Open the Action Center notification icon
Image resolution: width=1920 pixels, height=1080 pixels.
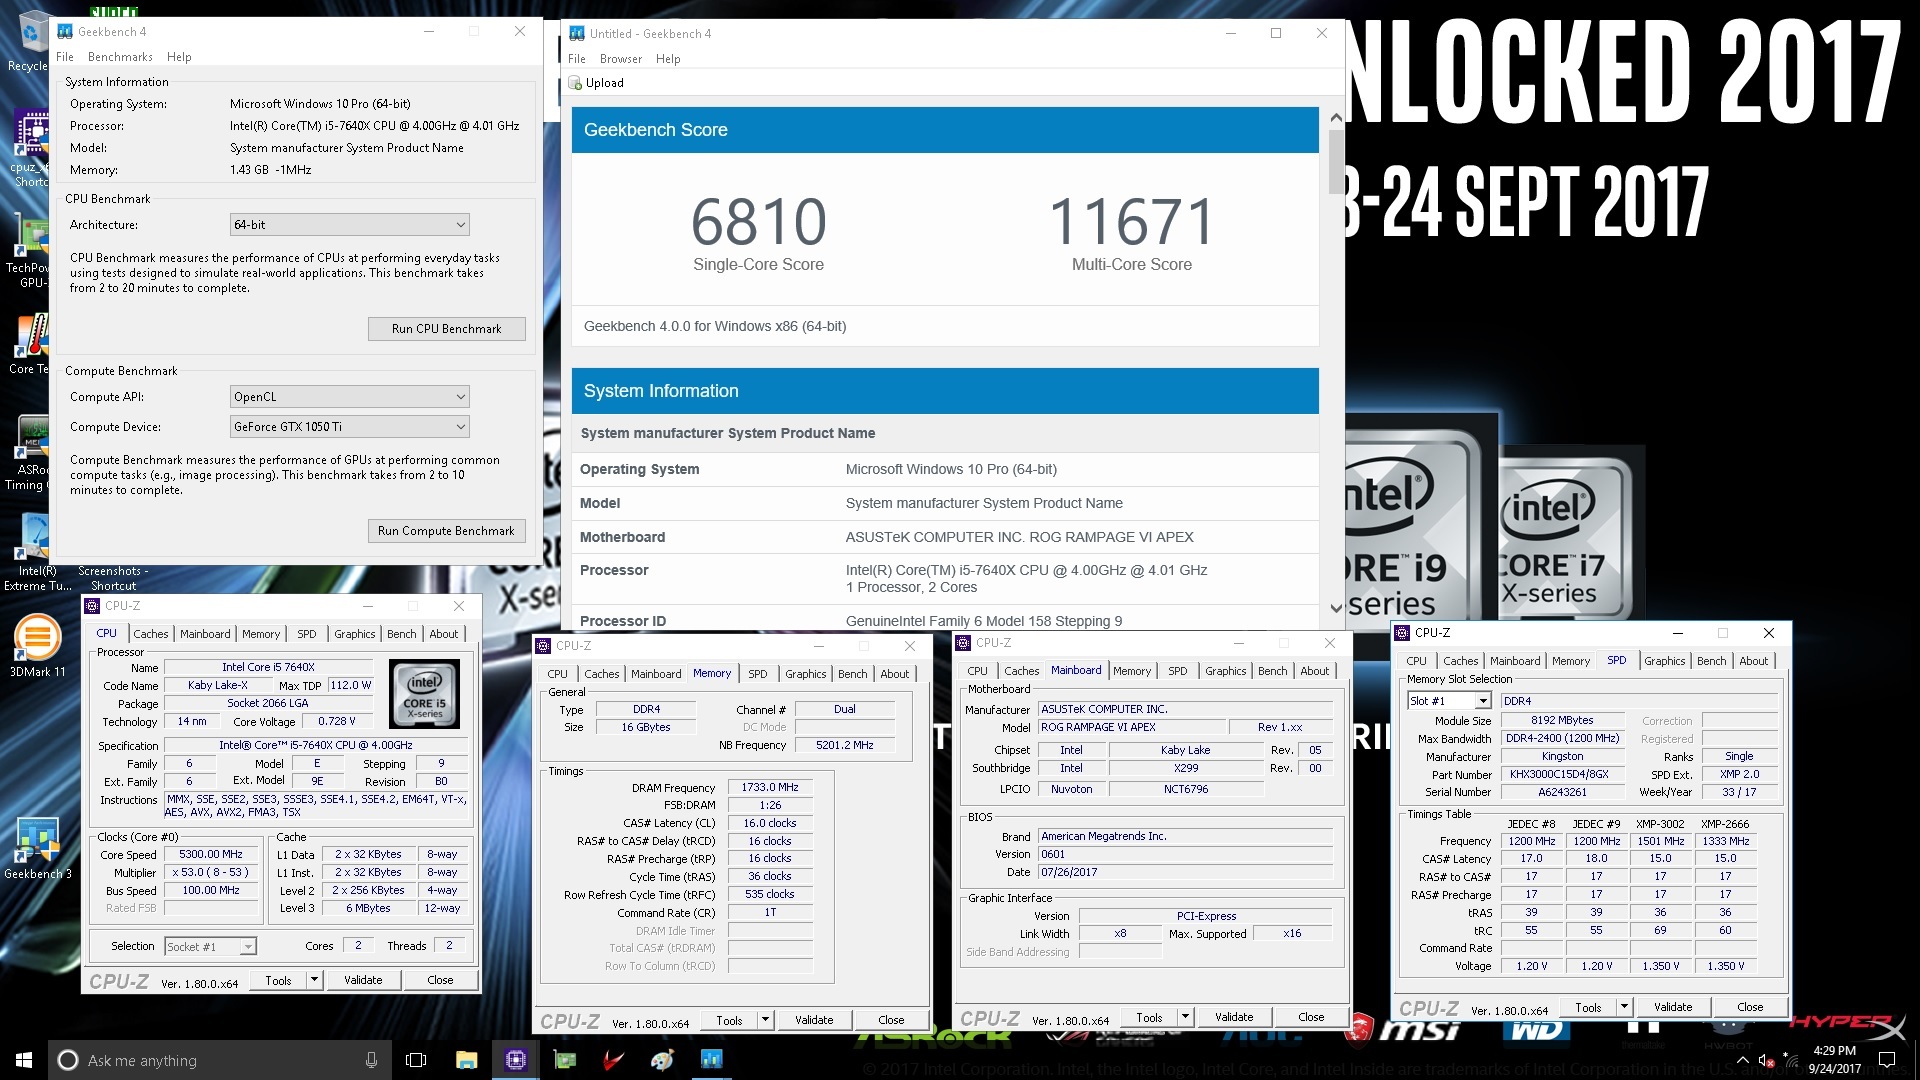[1887, 1060]
